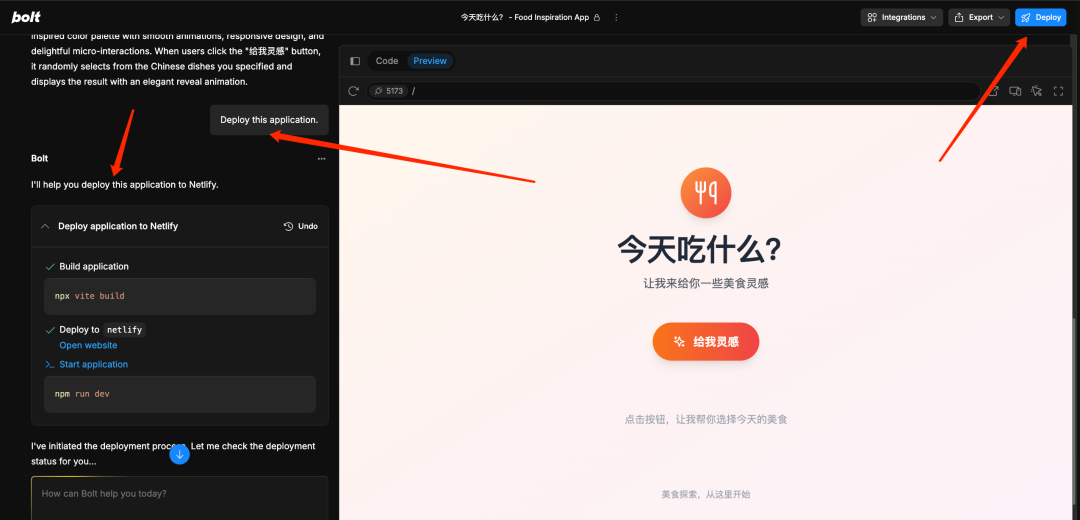Activate the element inspector cursor icon
1080x520 pixels.
pos(1037,91)
